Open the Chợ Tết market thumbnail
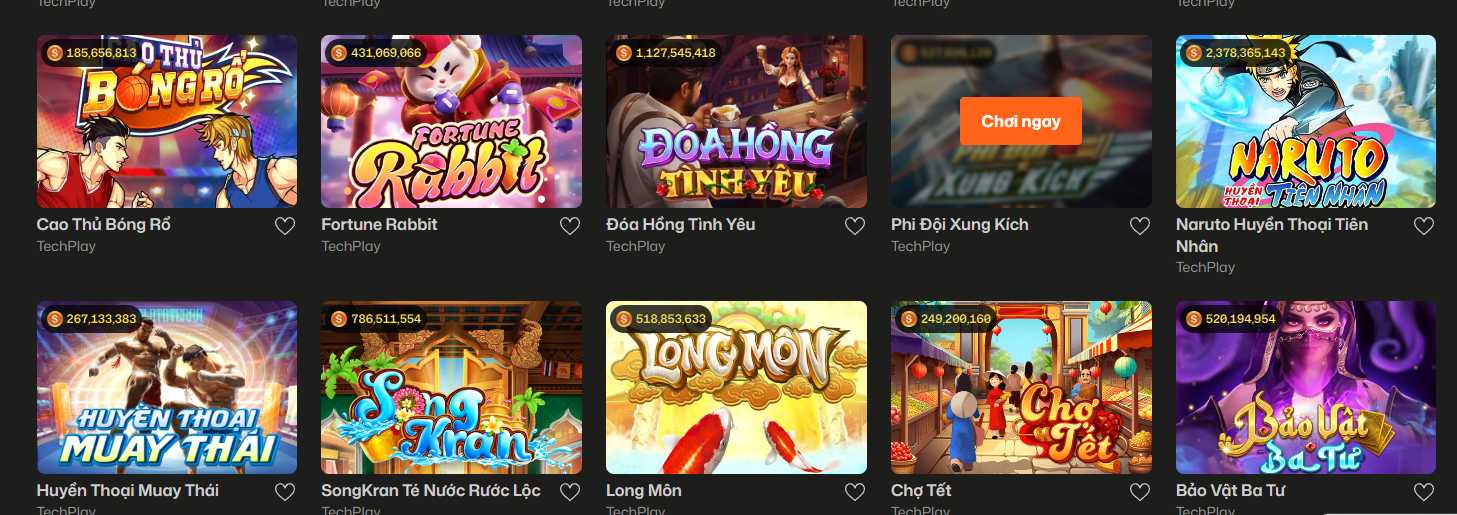The width and height of the screenshot is (1457, 515). (x=1021, y=387)
